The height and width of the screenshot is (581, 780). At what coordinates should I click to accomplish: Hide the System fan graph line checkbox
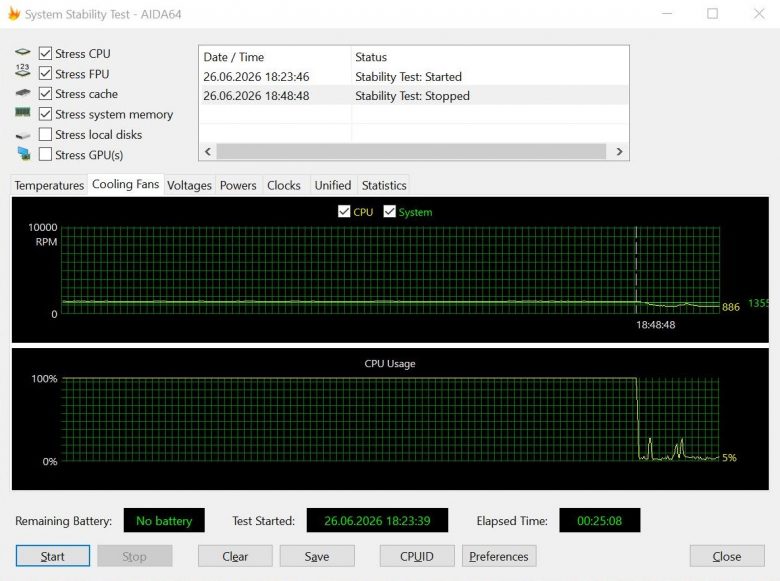pos(390,211)
